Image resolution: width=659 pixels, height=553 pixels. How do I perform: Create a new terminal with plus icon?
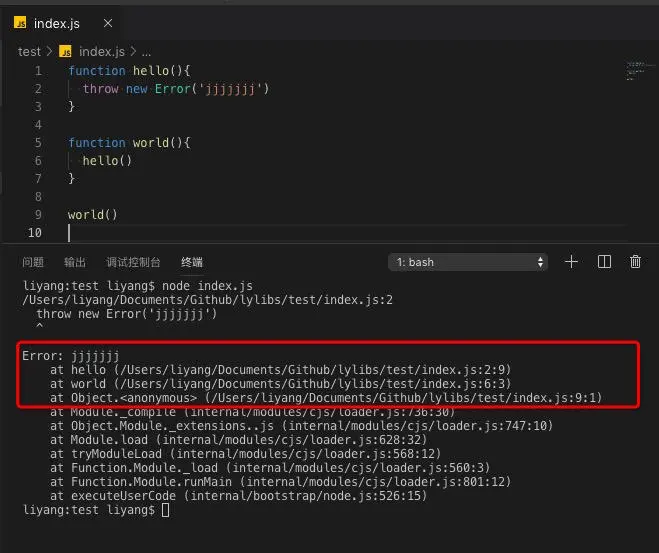(x=571, y=262)
